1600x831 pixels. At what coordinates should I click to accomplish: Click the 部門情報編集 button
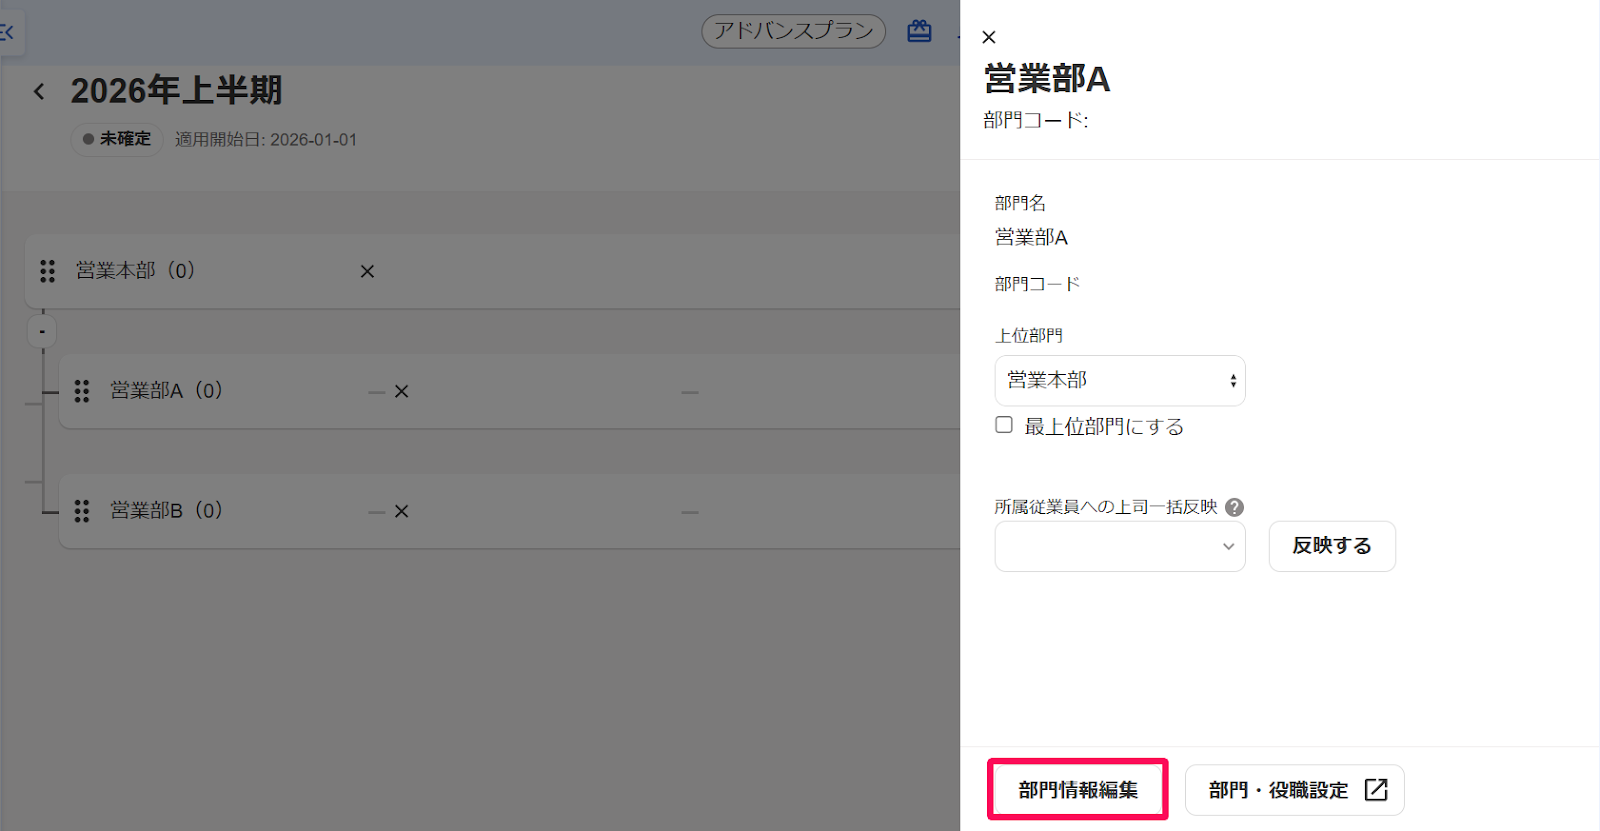tap(1078, 790)
